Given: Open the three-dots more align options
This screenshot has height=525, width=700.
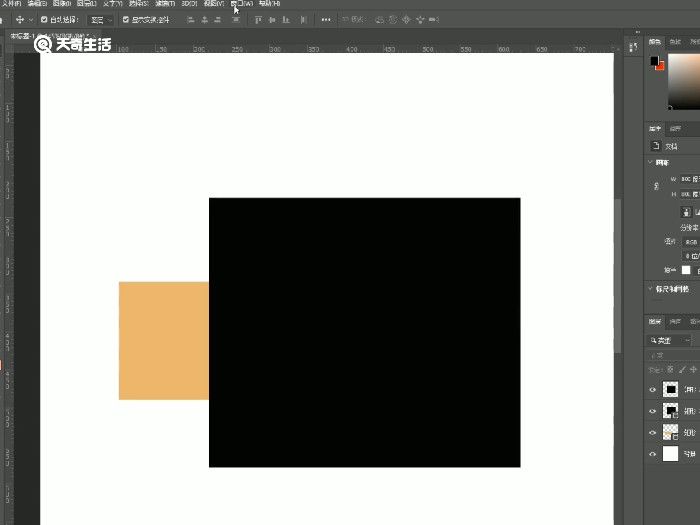Looking at the screenshot, I should tap(326, 20).
